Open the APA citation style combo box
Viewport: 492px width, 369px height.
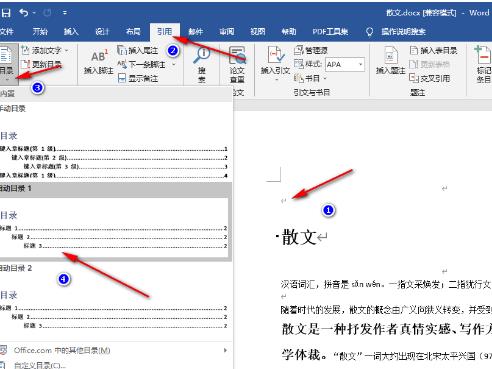click(x=345, y=64)
